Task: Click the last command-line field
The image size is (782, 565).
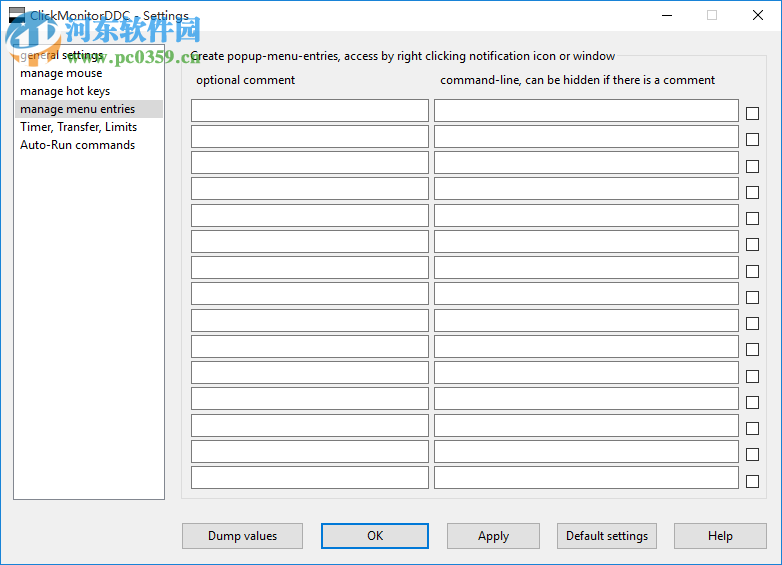Action: click(x=586, y=478)
